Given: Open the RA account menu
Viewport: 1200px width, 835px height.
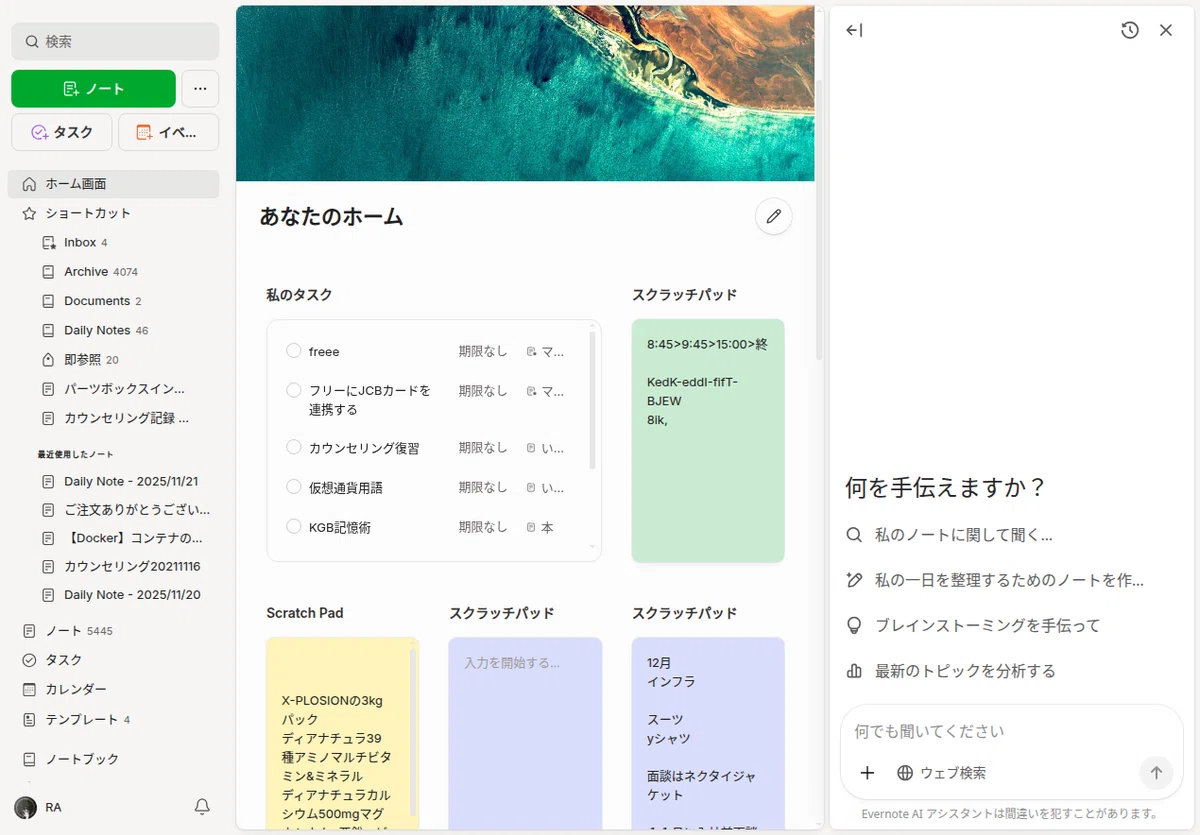Looking at the screenshot, I should point(40,807).
